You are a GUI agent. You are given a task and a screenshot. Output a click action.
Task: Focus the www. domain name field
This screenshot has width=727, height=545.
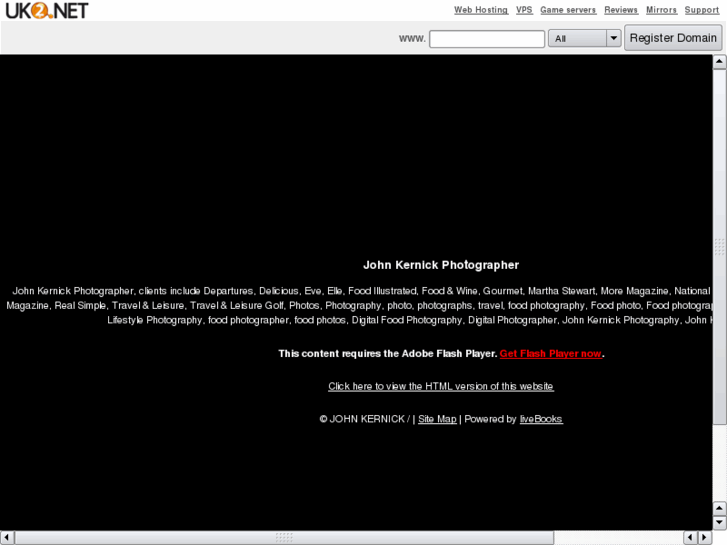(487, 38)
